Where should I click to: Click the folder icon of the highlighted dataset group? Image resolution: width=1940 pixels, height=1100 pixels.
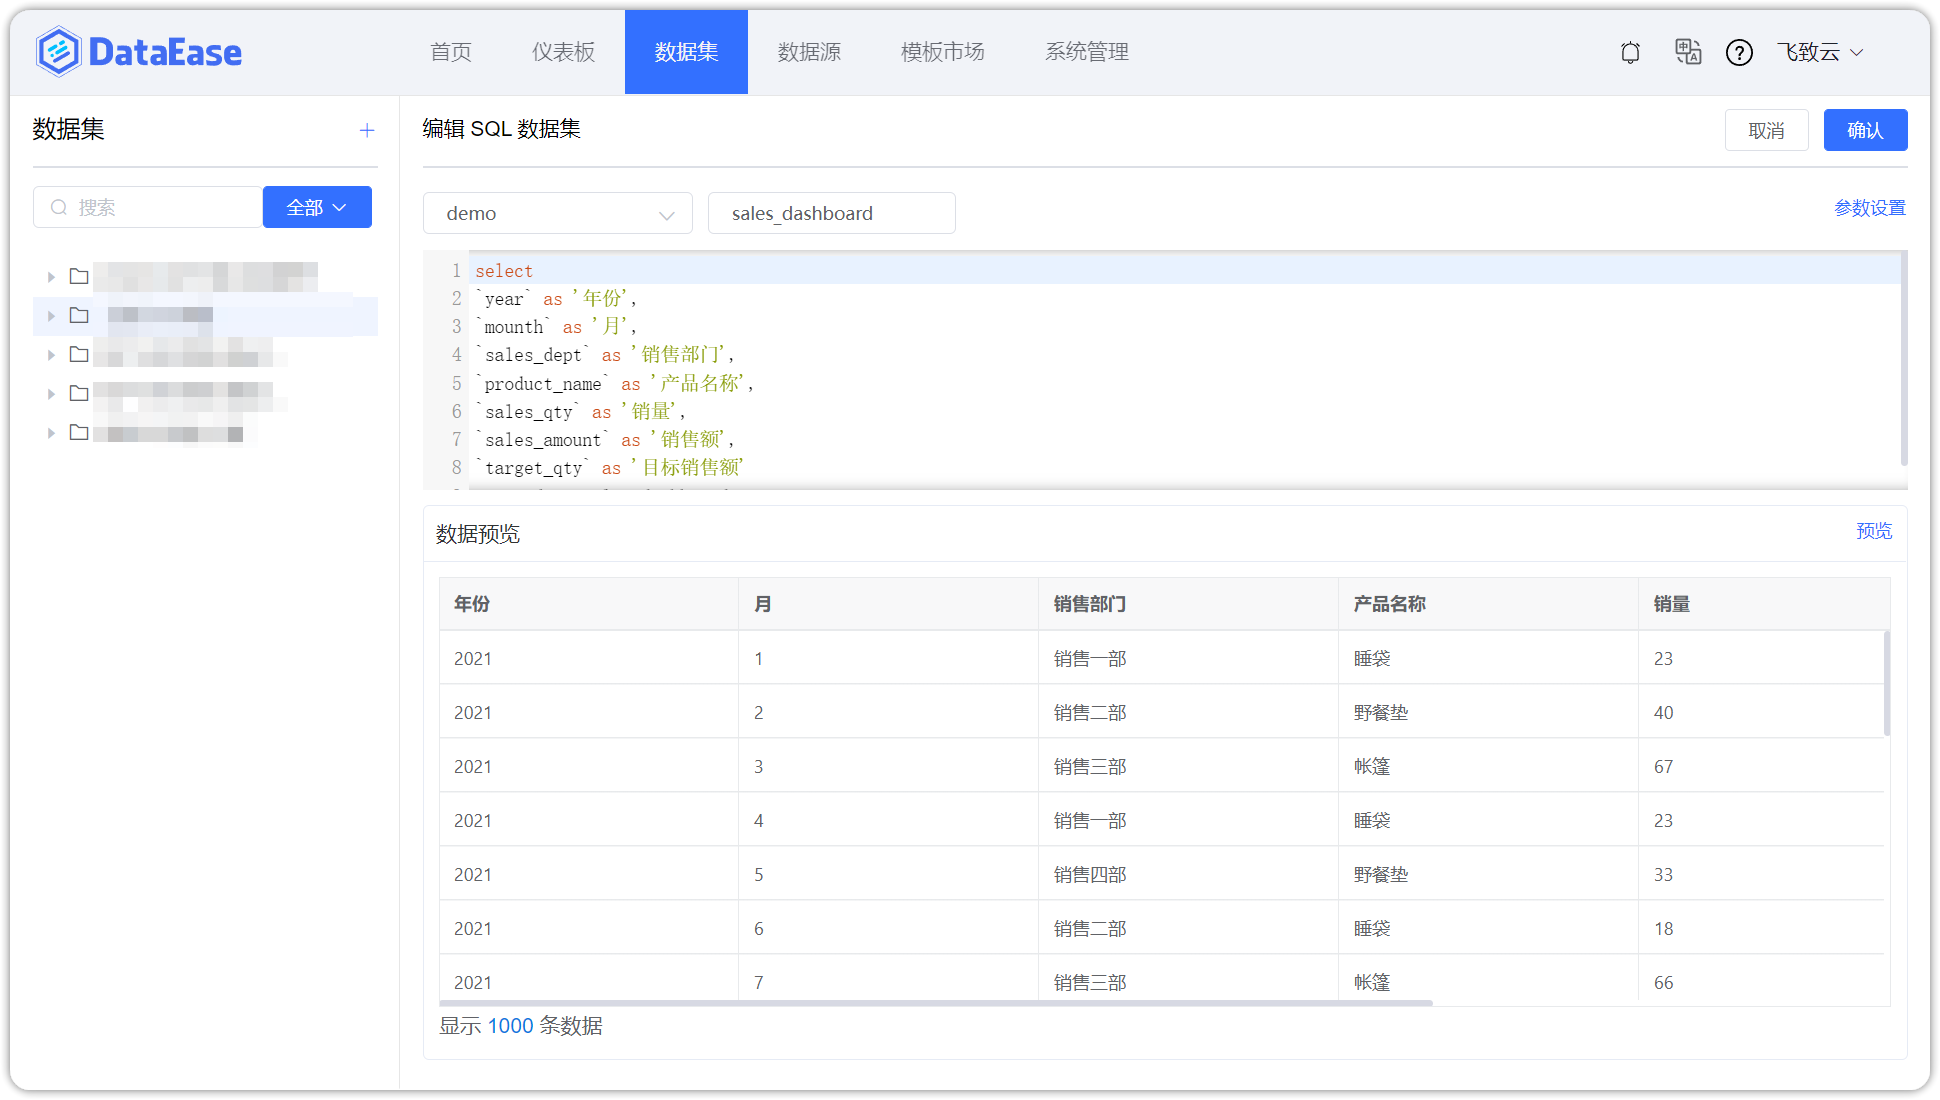79,315
